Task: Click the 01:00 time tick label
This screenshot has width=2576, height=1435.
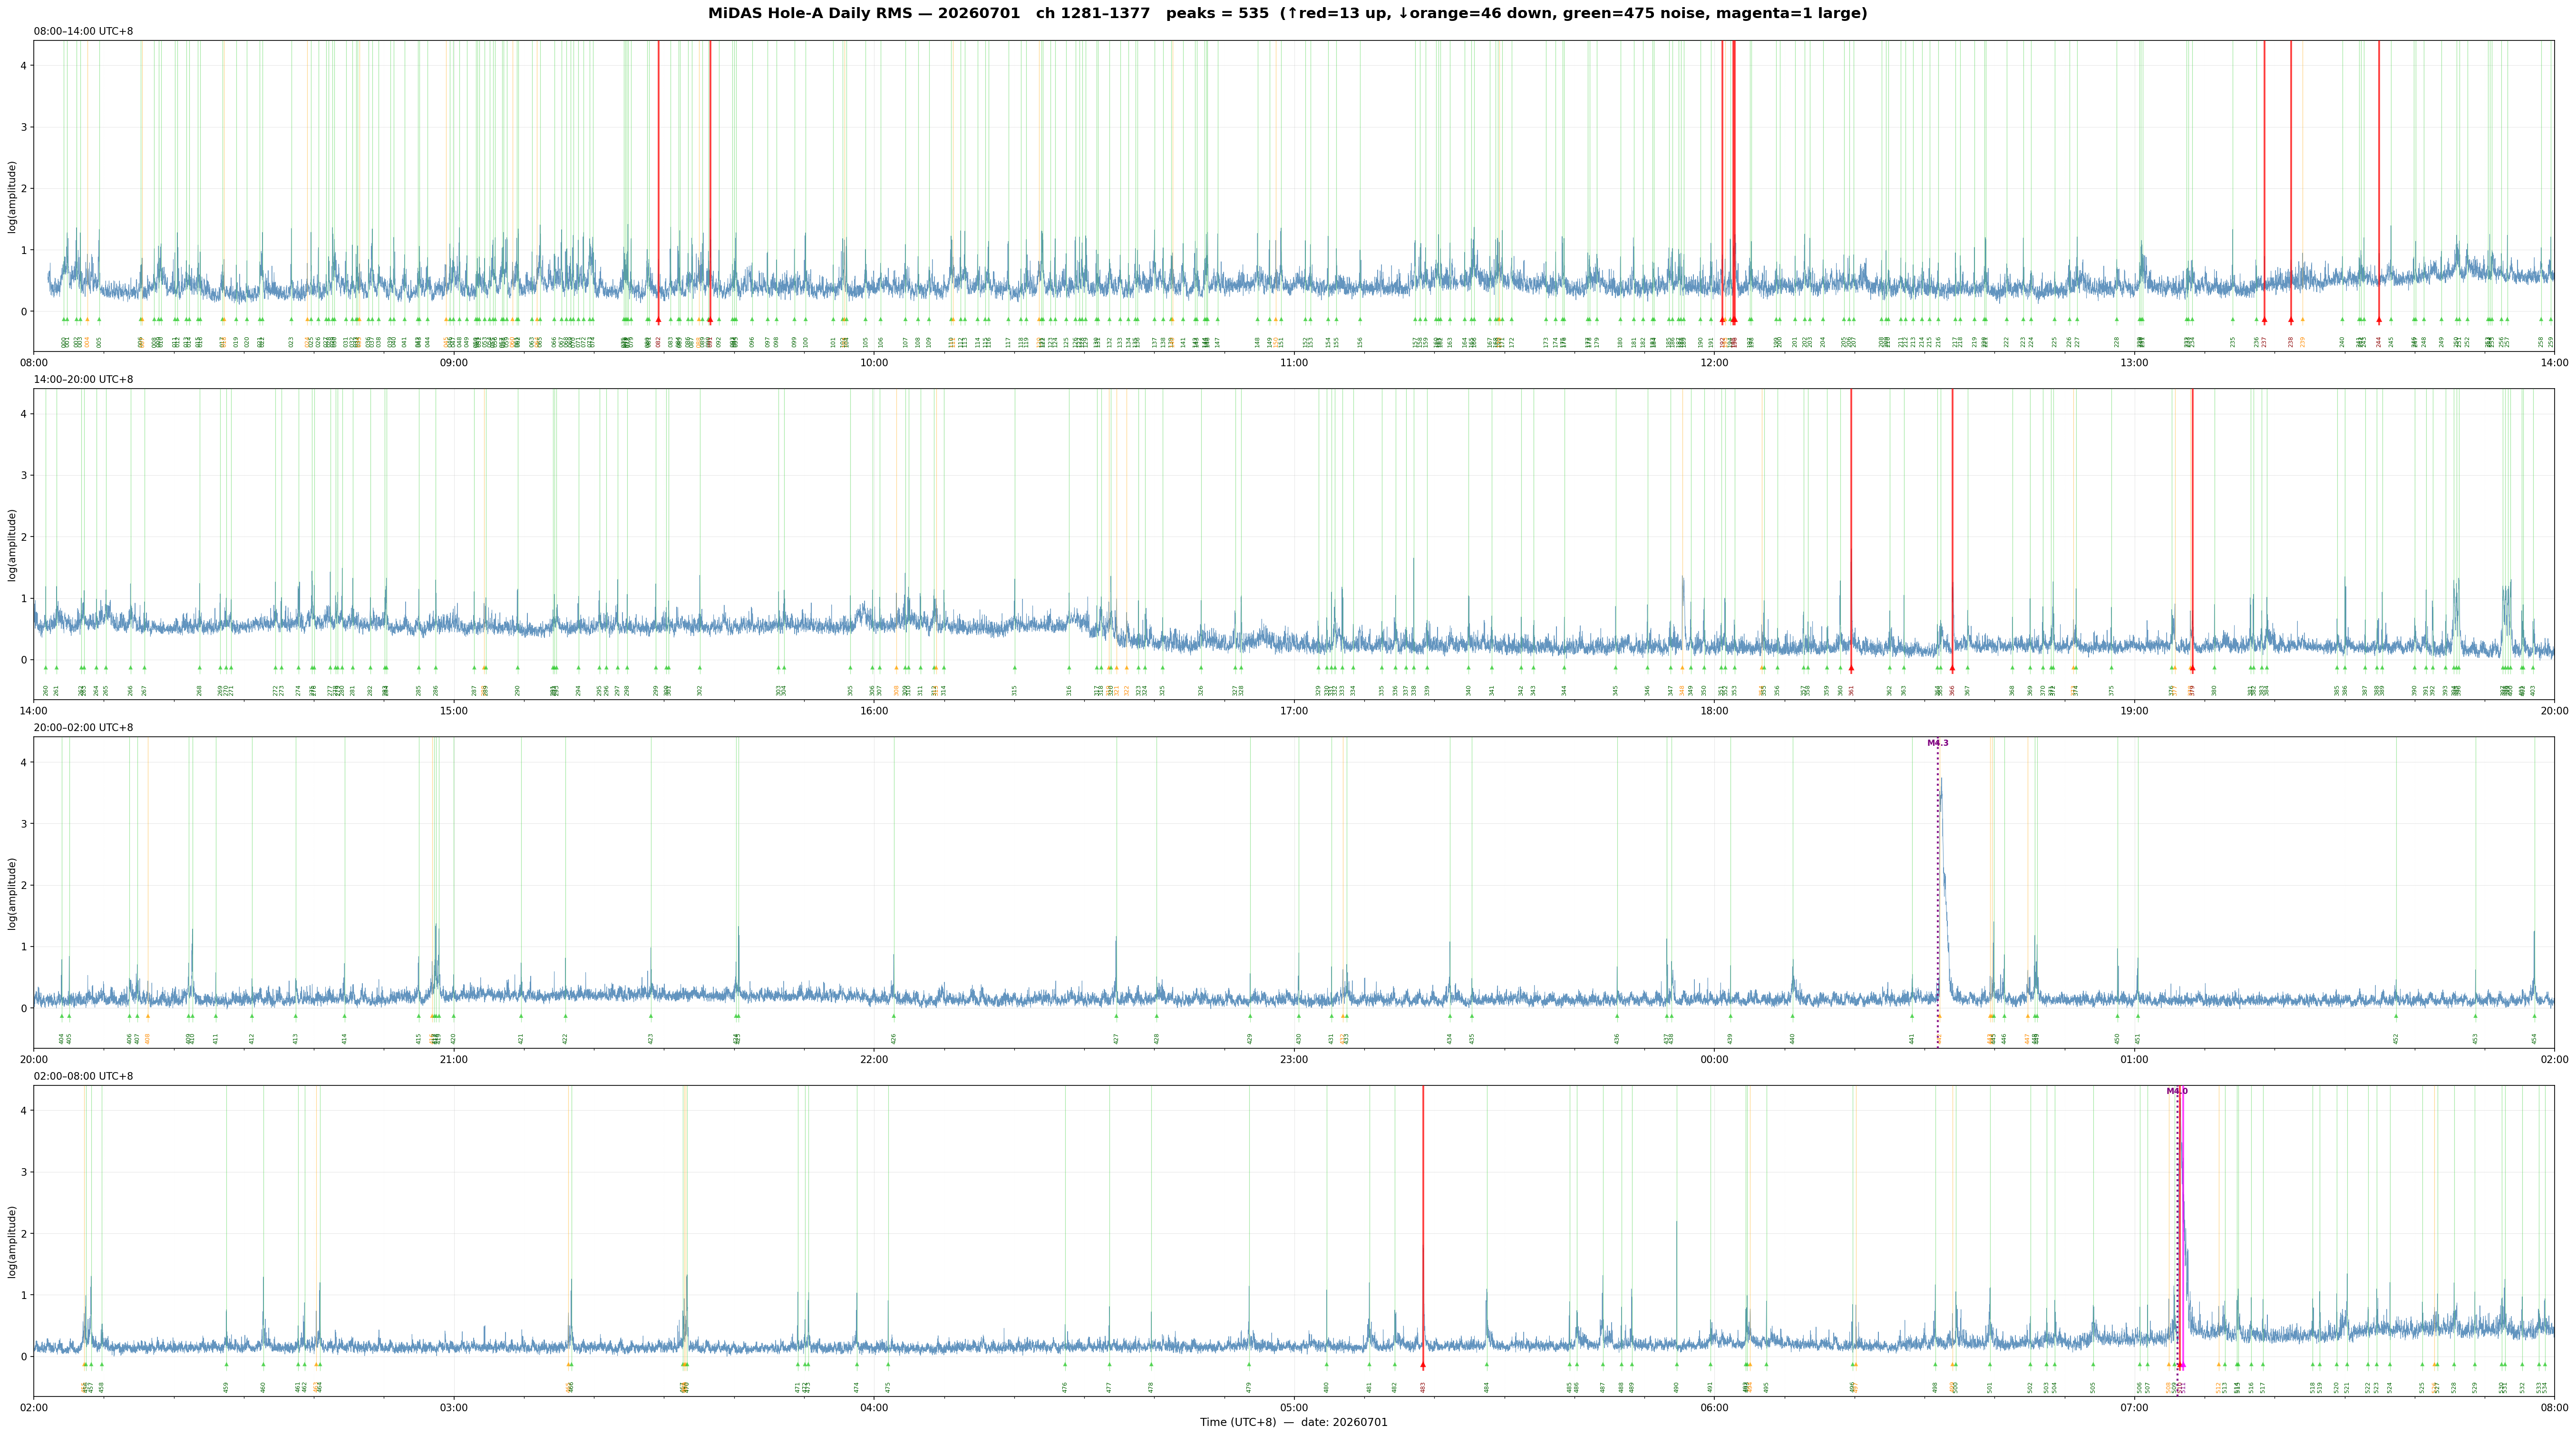Action: pos(2134,1059)
